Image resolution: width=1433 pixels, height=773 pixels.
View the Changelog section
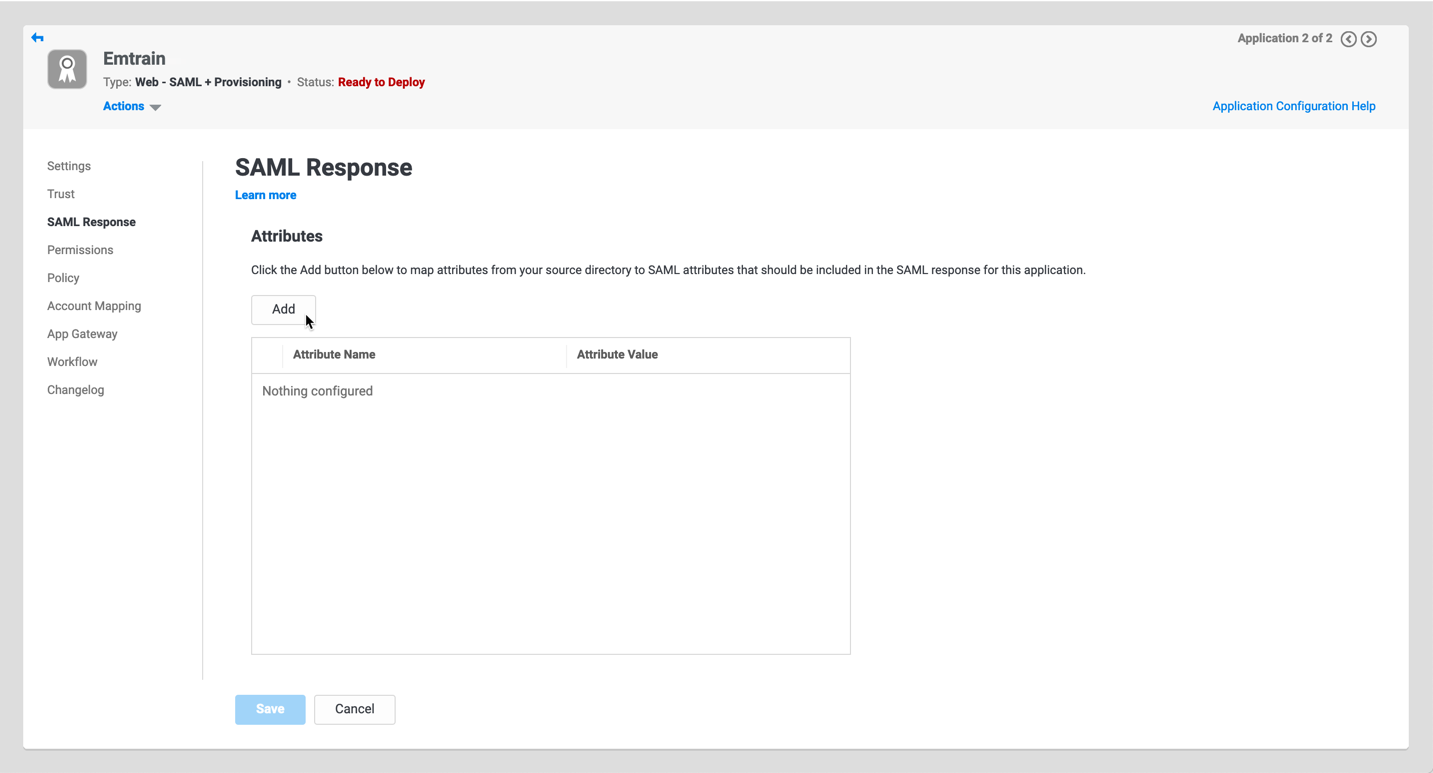(x=75, y=390)
